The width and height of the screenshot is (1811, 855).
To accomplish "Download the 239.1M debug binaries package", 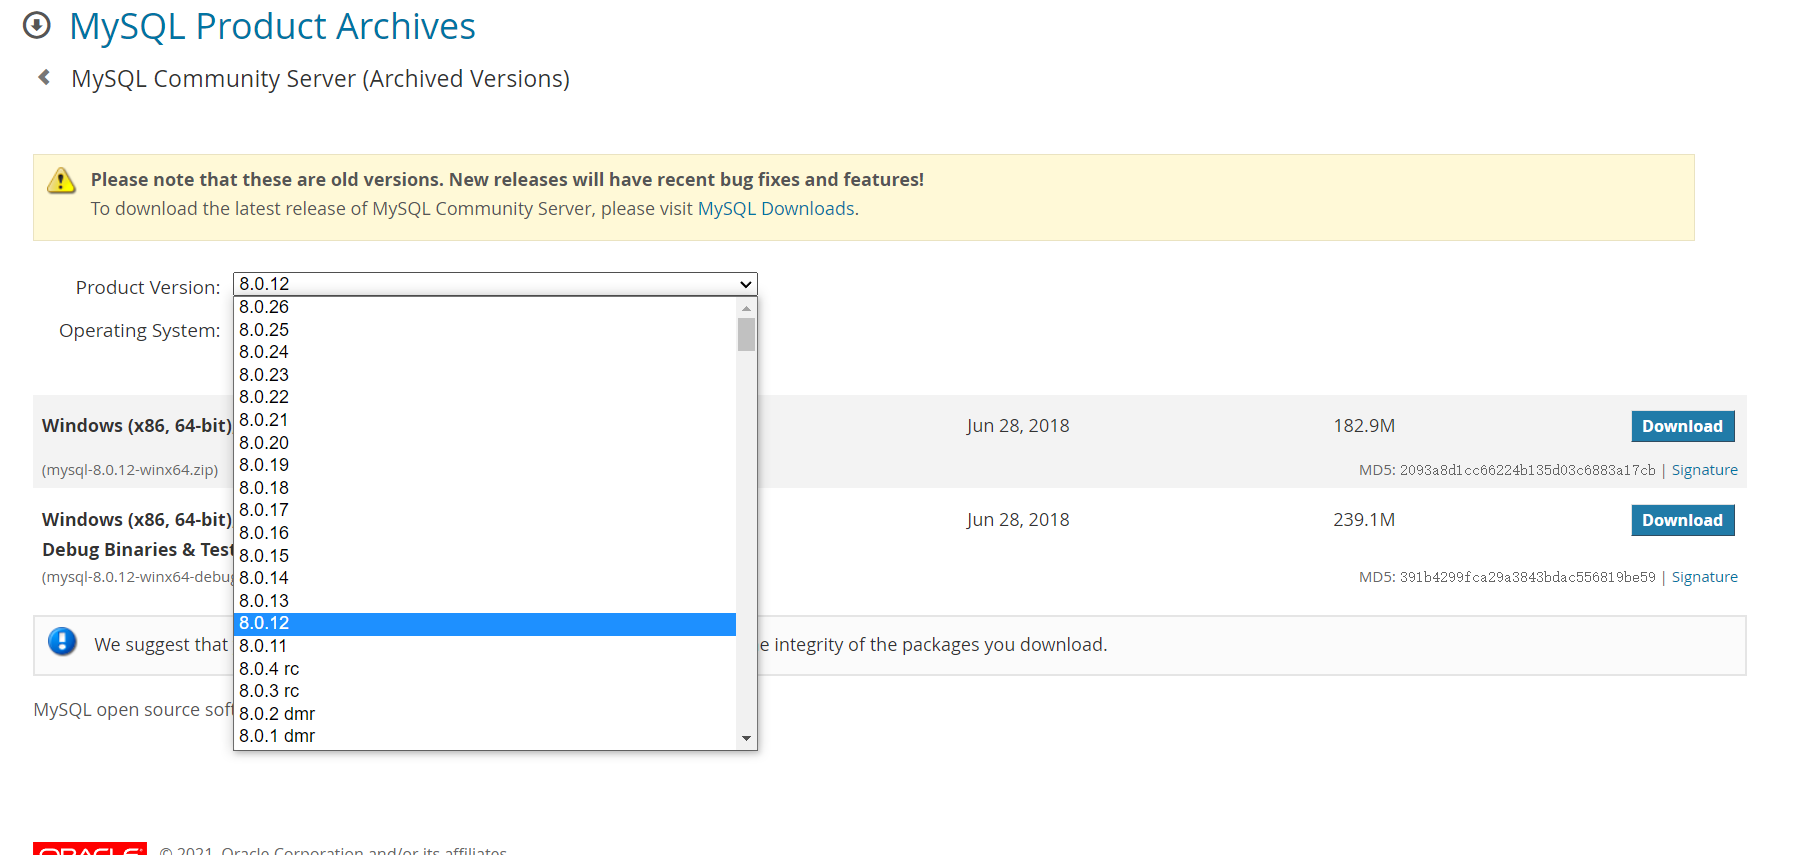I will pos(1682,520).
